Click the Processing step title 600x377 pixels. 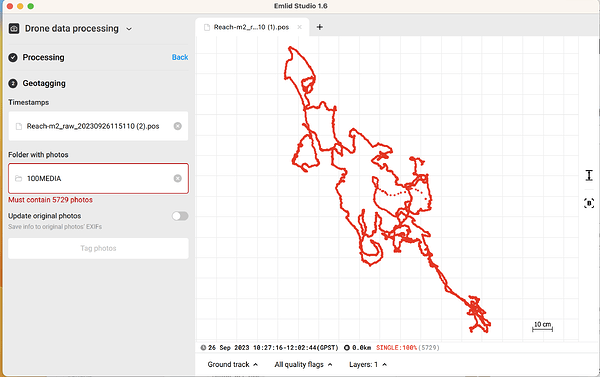point(43,57)
